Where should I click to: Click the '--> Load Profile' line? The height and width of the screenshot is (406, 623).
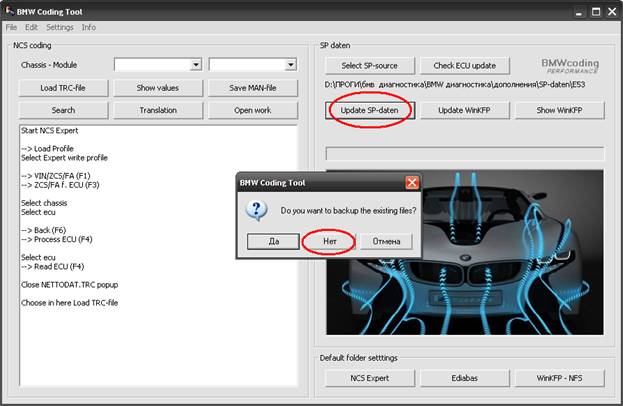(47, 149)
